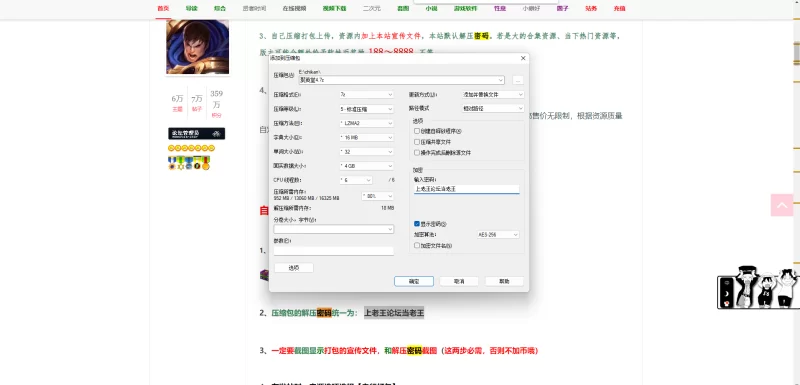
Task: Toggle the compress shared files checkbox
Action: click(x=417, y=142)
